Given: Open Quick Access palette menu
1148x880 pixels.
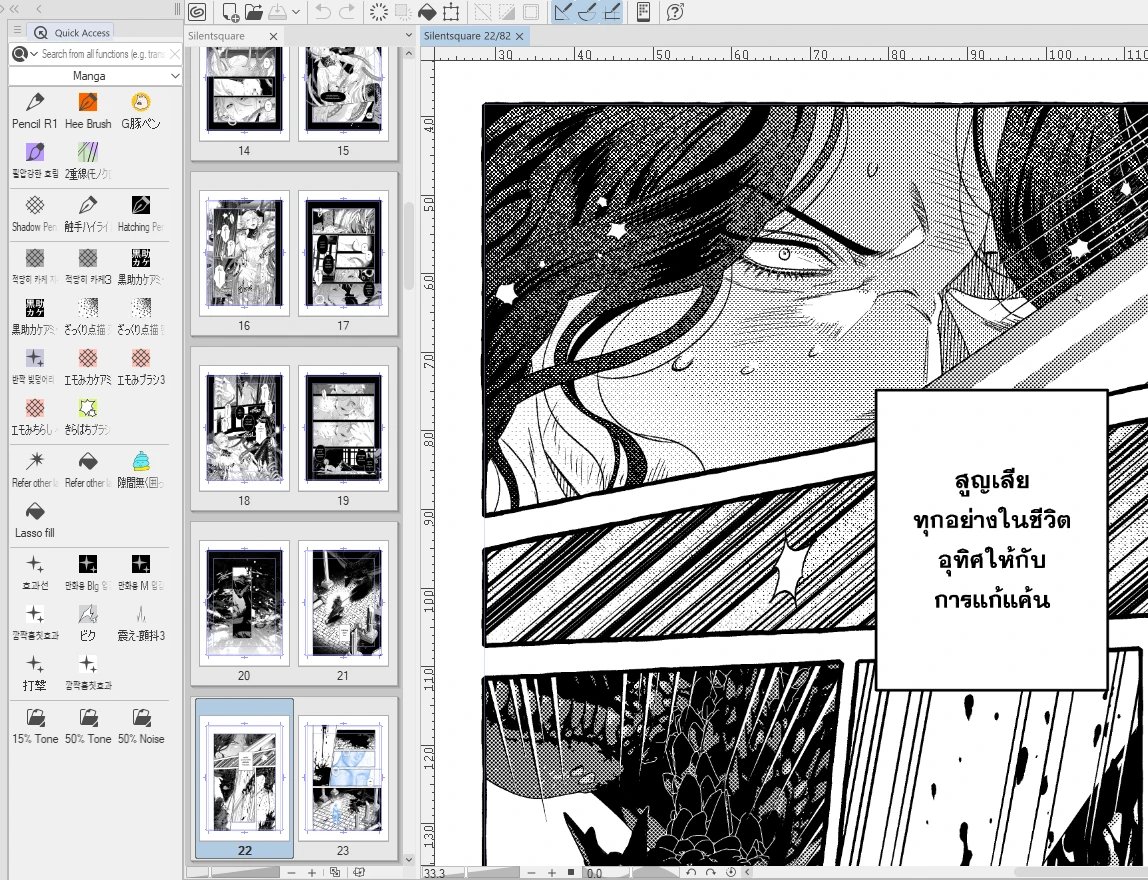Looking at the screenshot, I should coord(17,30).
